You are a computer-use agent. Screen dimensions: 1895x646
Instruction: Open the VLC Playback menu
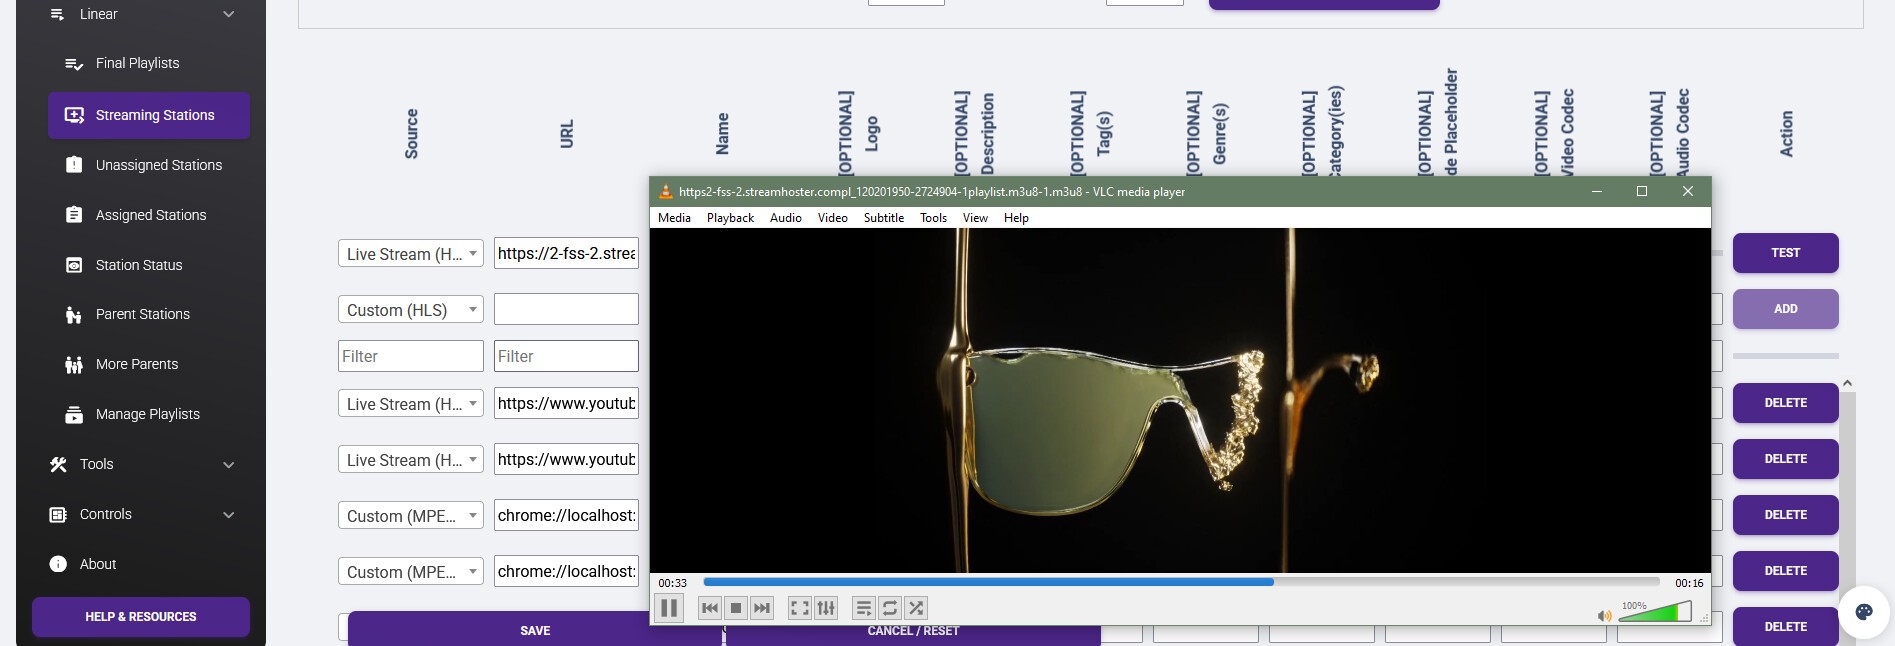(730, 218)
